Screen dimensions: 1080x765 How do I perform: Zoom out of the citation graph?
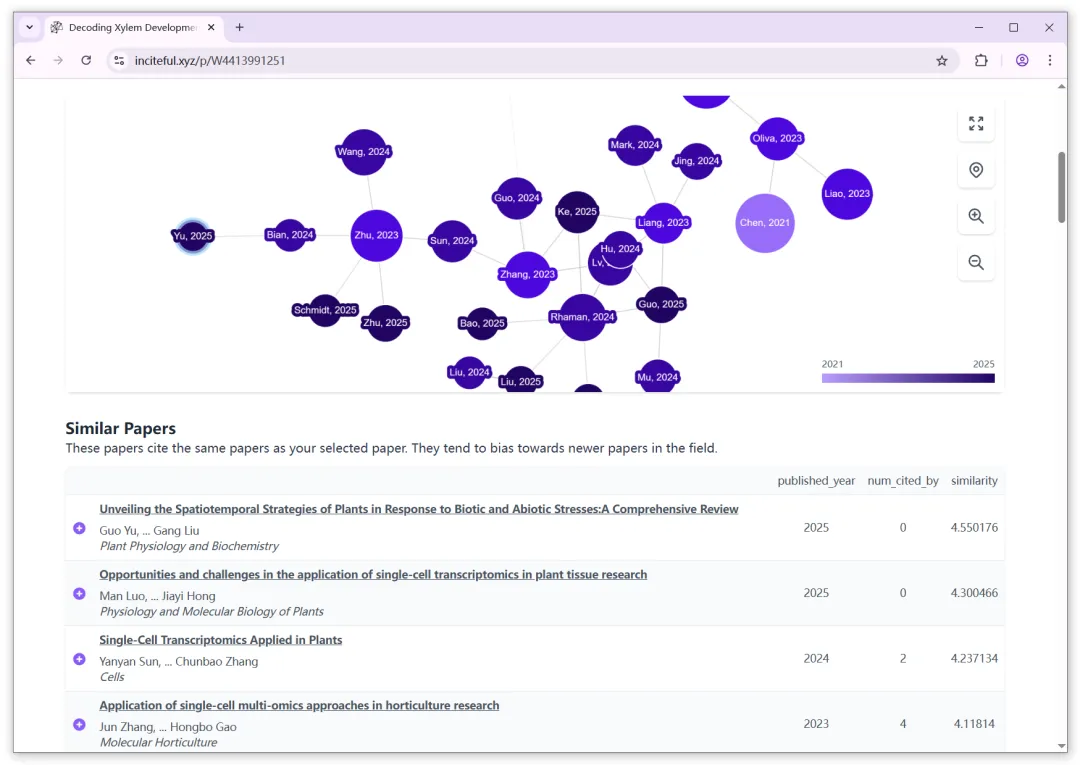click(975, 262)
